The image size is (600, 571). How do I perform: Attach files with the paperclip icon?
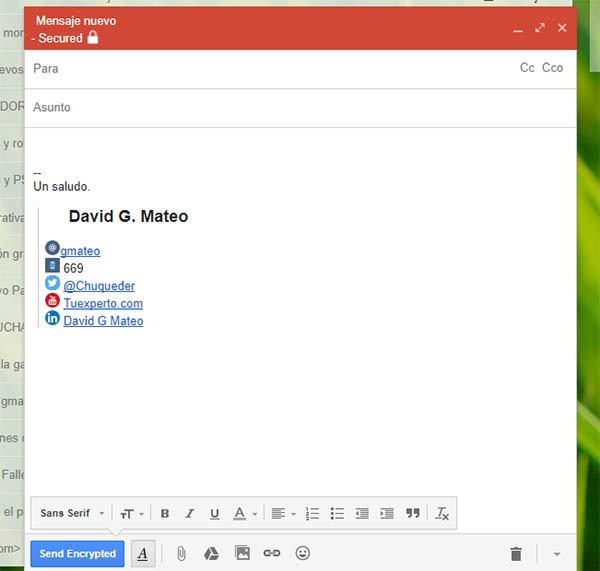click(x=181, y=553)
